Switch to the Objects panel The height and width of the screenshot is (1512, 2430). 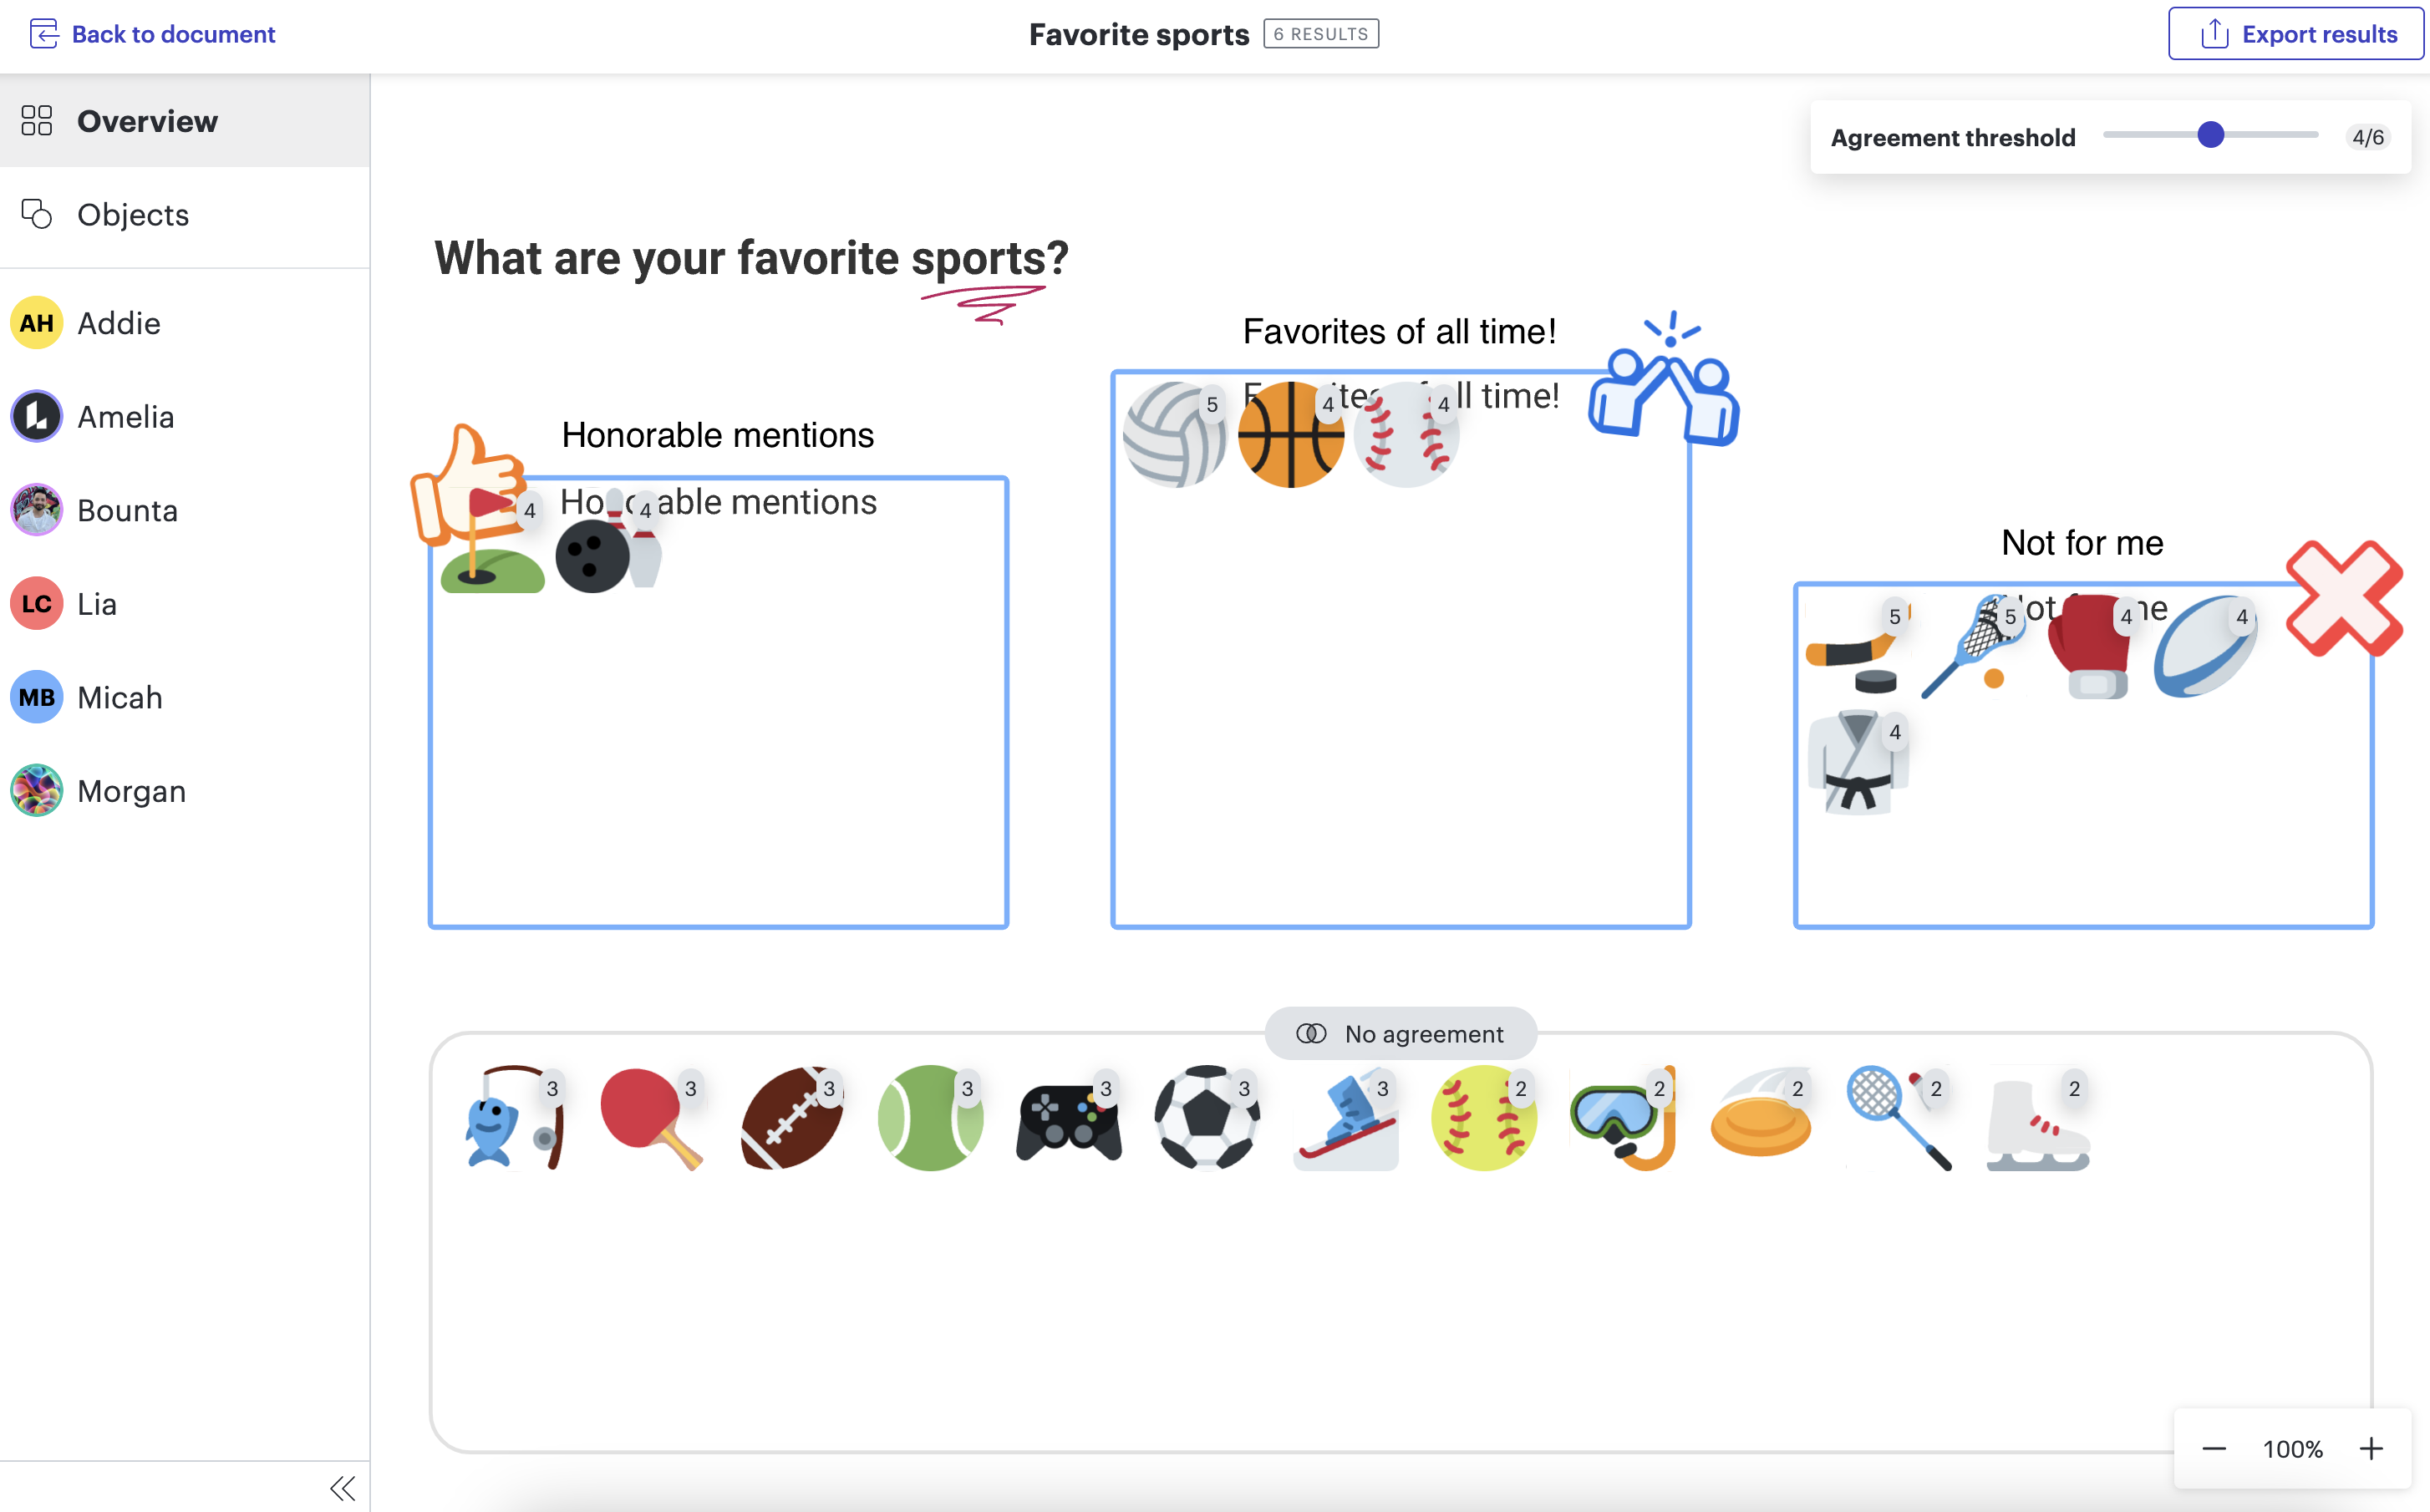coord(132,214)
